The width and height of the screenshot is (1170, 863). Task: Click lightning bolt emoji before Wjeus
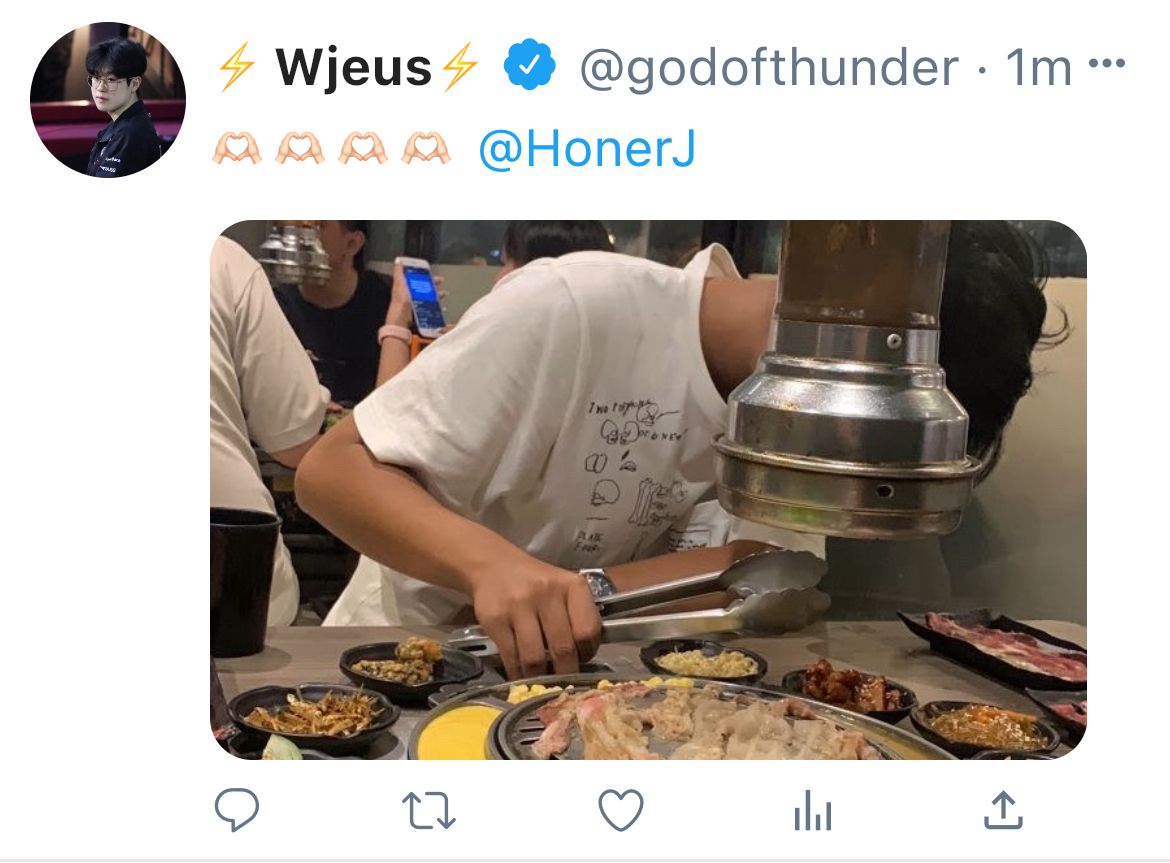[x=237, y=66]
